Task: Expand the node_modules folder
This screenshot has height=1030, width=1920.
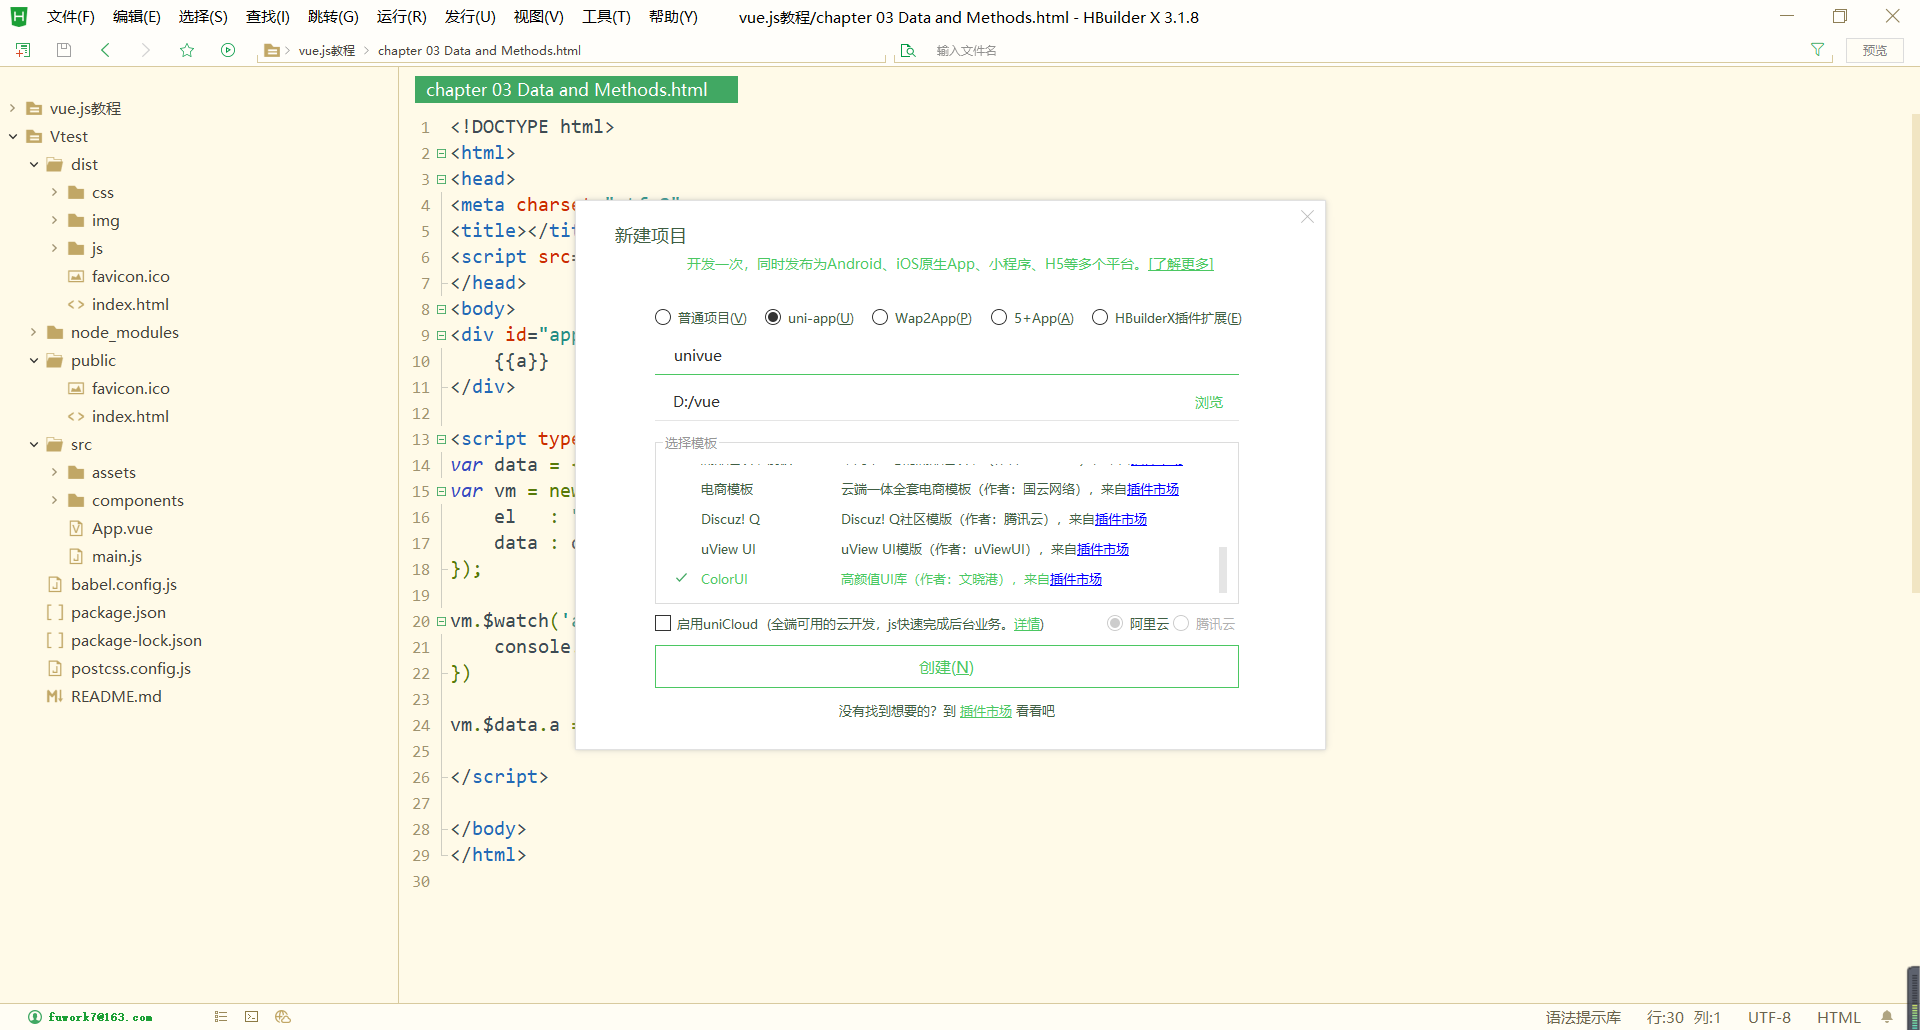Action: (34, 332)
